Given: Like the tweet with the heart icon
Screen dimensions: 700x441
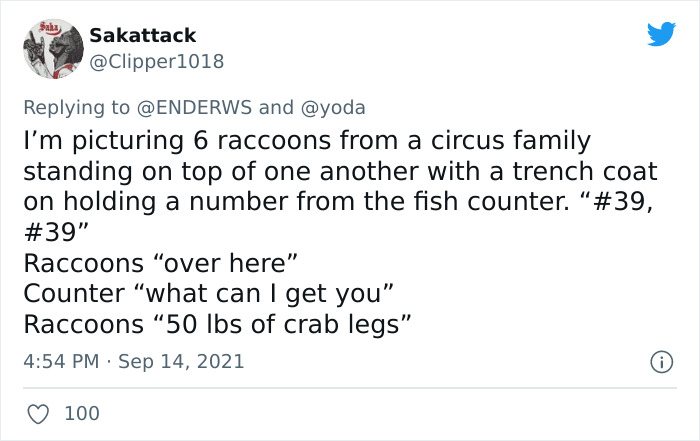Looking at the screenshot, I should coord(36,412).
